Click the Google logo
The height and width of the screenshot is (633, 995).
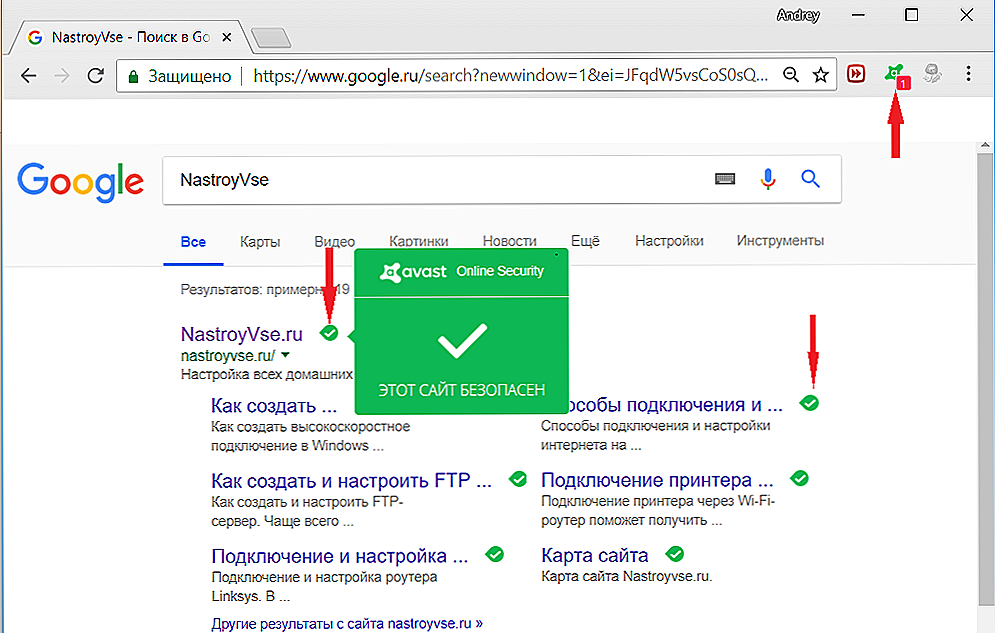(81, 182)
